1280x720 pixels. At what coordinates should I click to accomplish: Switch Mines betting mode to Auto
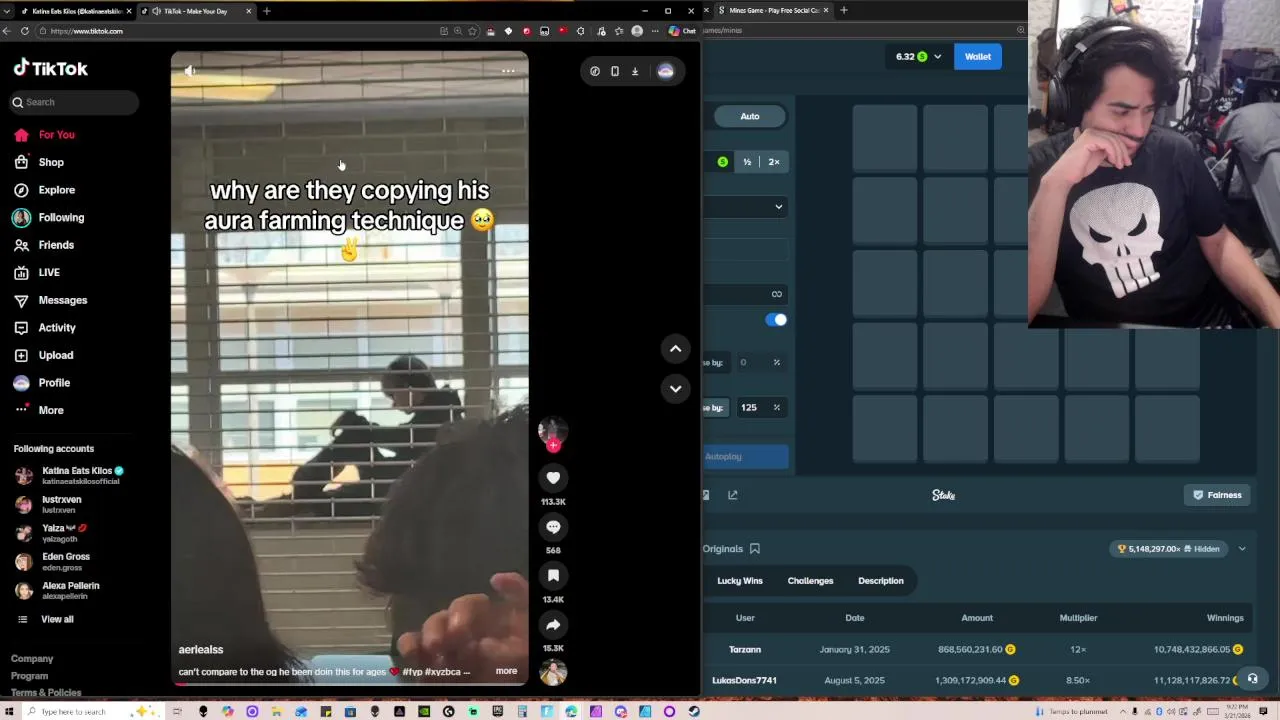click(750, 116)
